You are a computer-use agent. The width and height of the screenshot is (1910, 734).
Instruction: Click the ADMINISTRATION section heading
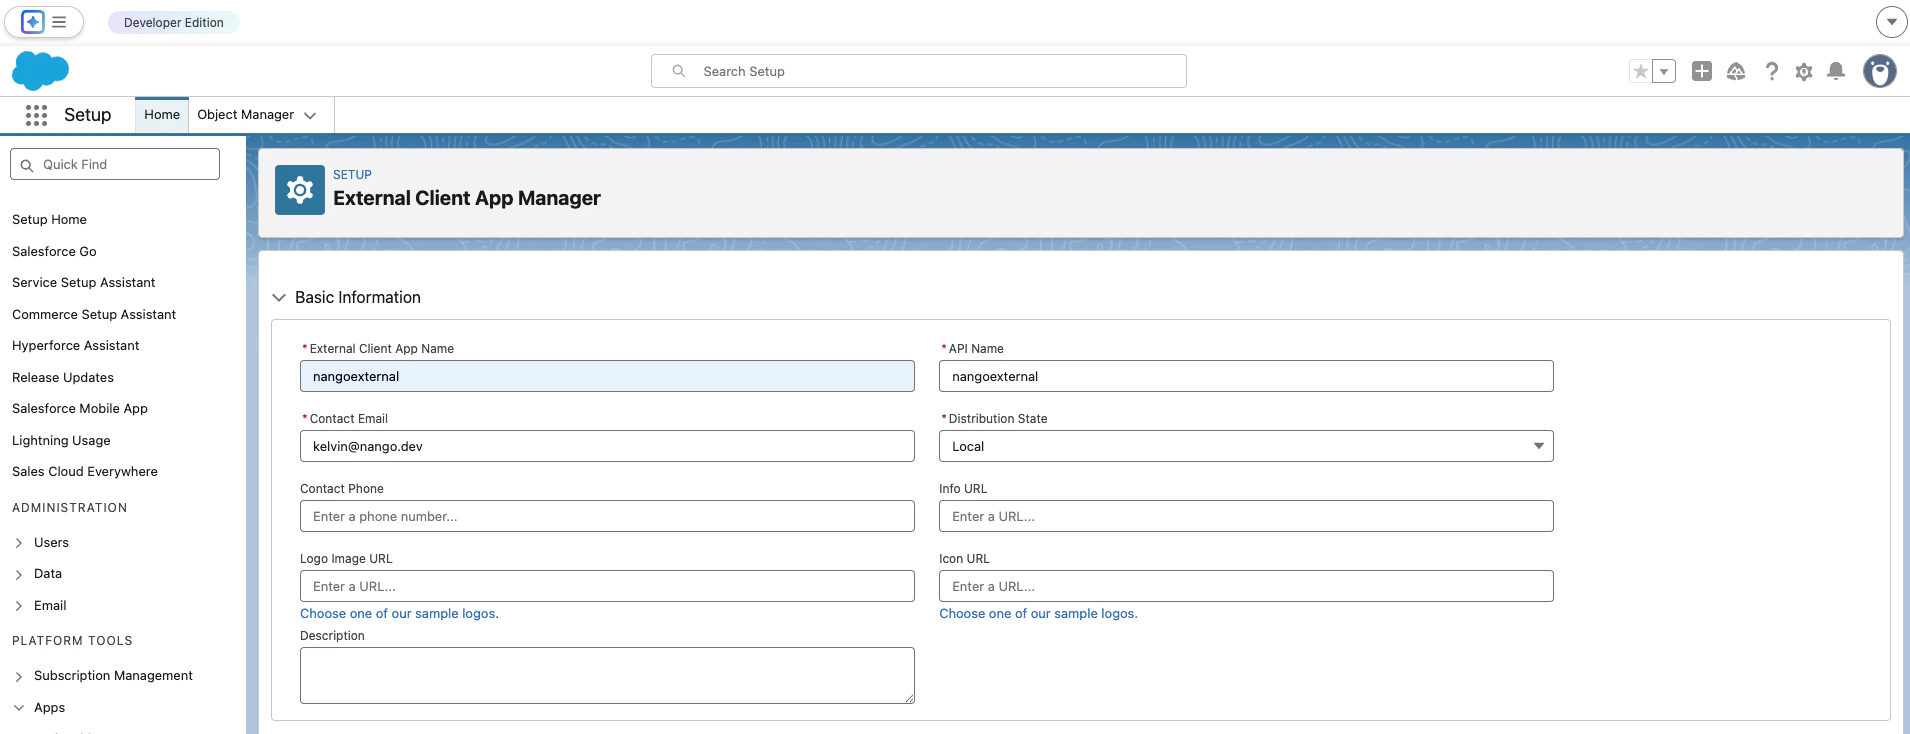[x=70, y=508]
